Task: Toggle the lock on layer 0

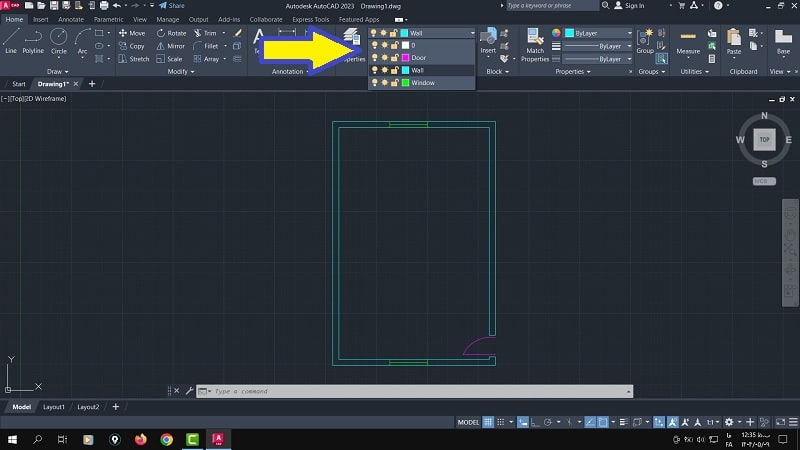Action: (x=394, y=45)
